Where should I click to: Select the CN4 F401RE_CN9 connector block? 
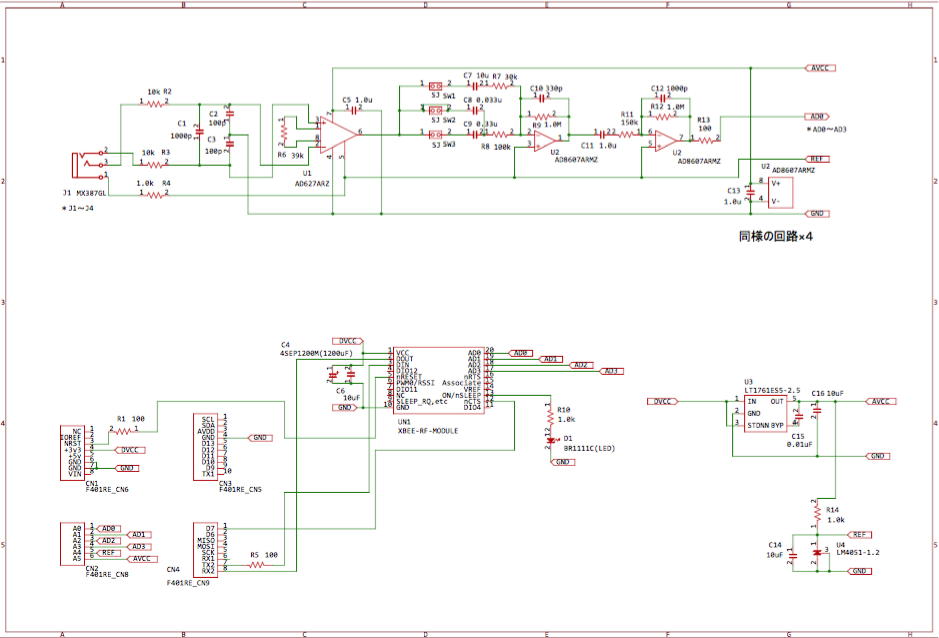[x=205, y=550]
